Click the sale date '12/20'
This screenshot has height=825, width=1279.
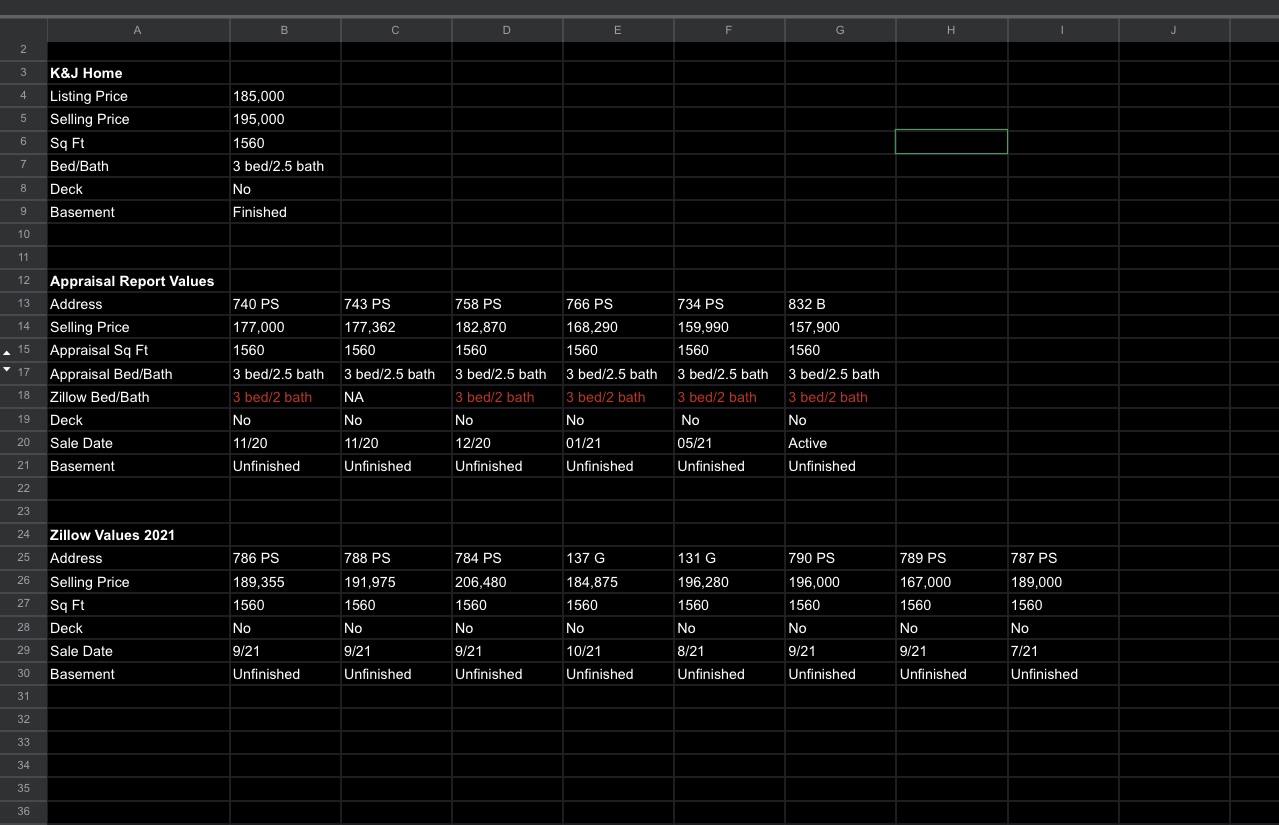[507, 443]
